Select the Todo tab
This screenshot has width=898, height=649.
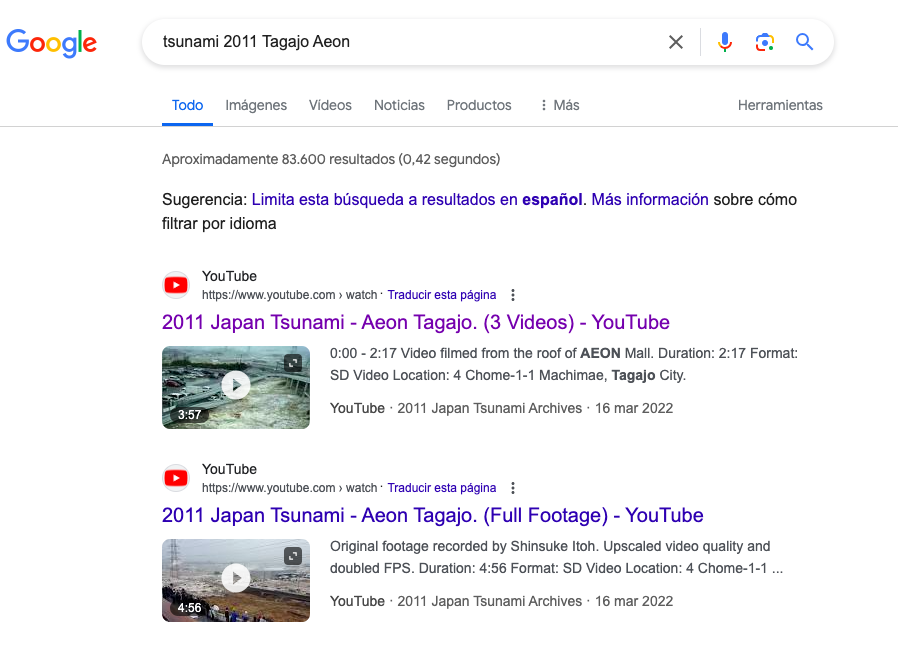tap(187, 105)
